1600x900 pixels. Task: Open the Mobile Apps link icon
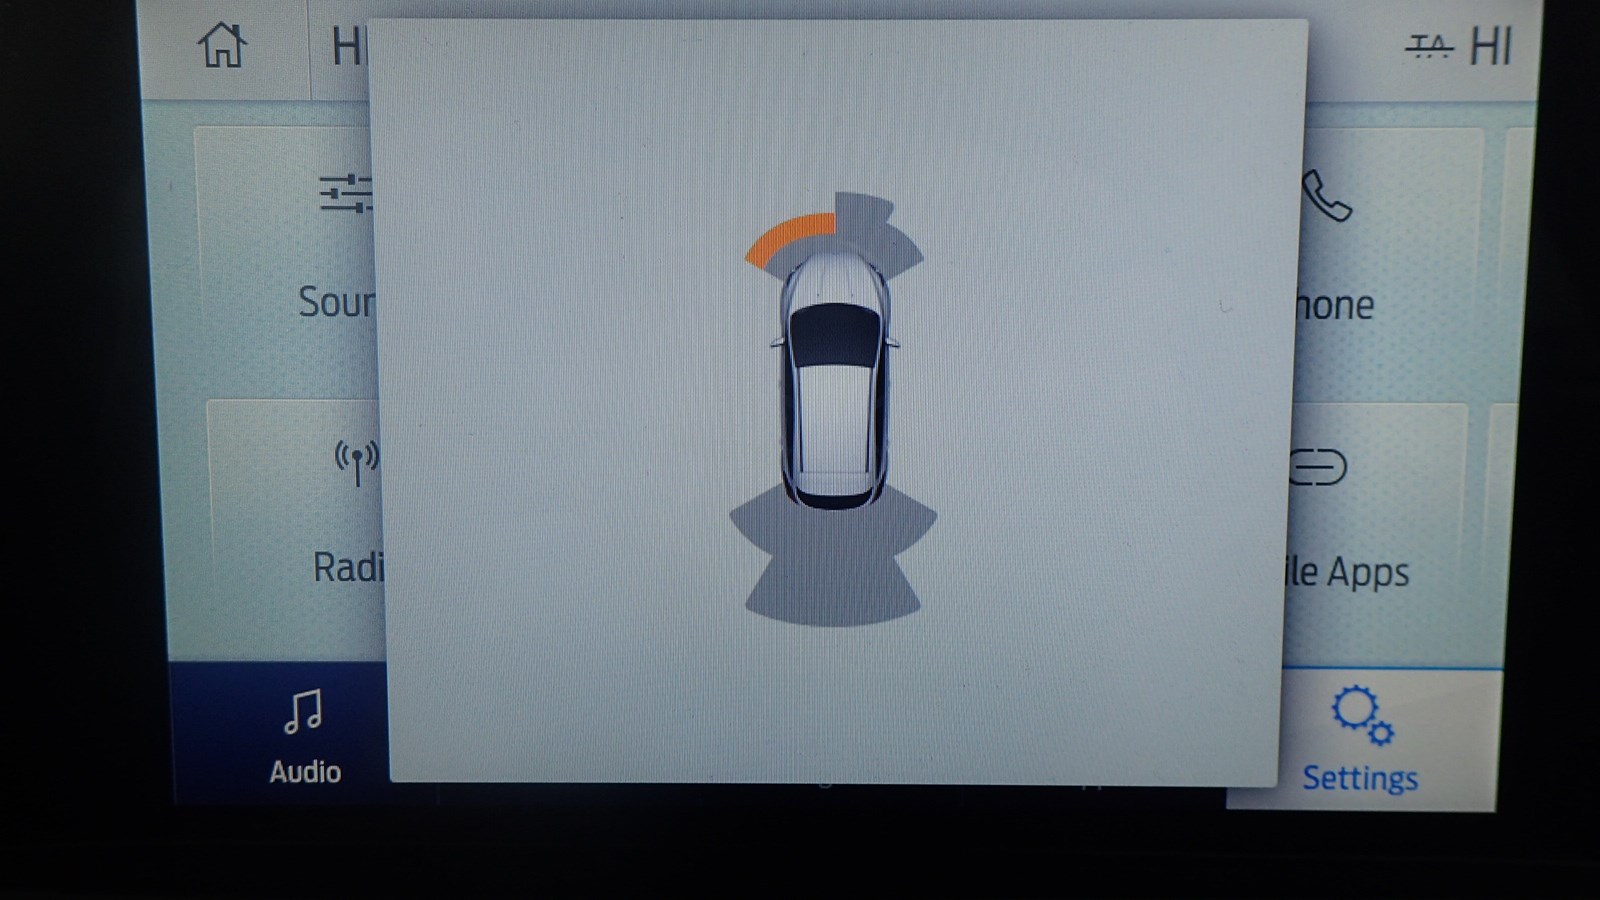pos(1320,467)
